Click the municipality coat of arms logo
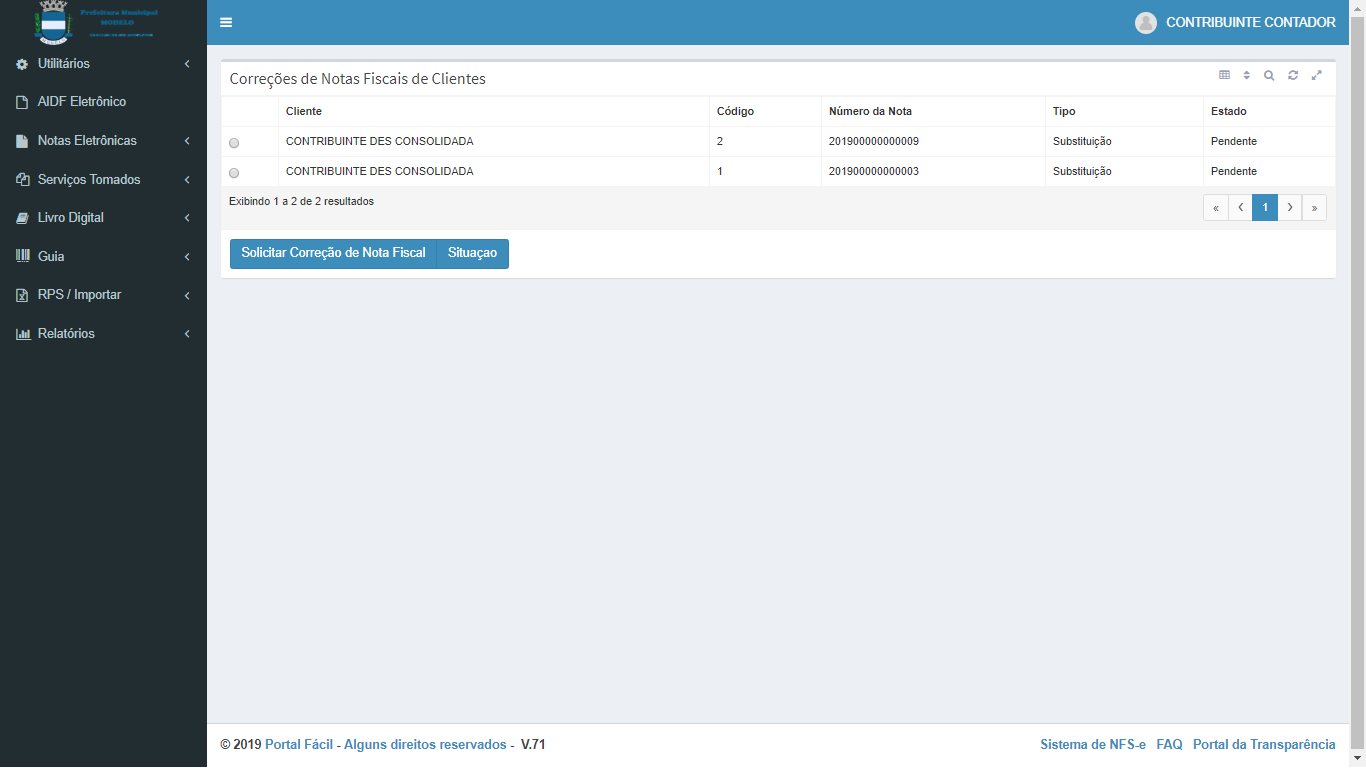 [54, 22]
